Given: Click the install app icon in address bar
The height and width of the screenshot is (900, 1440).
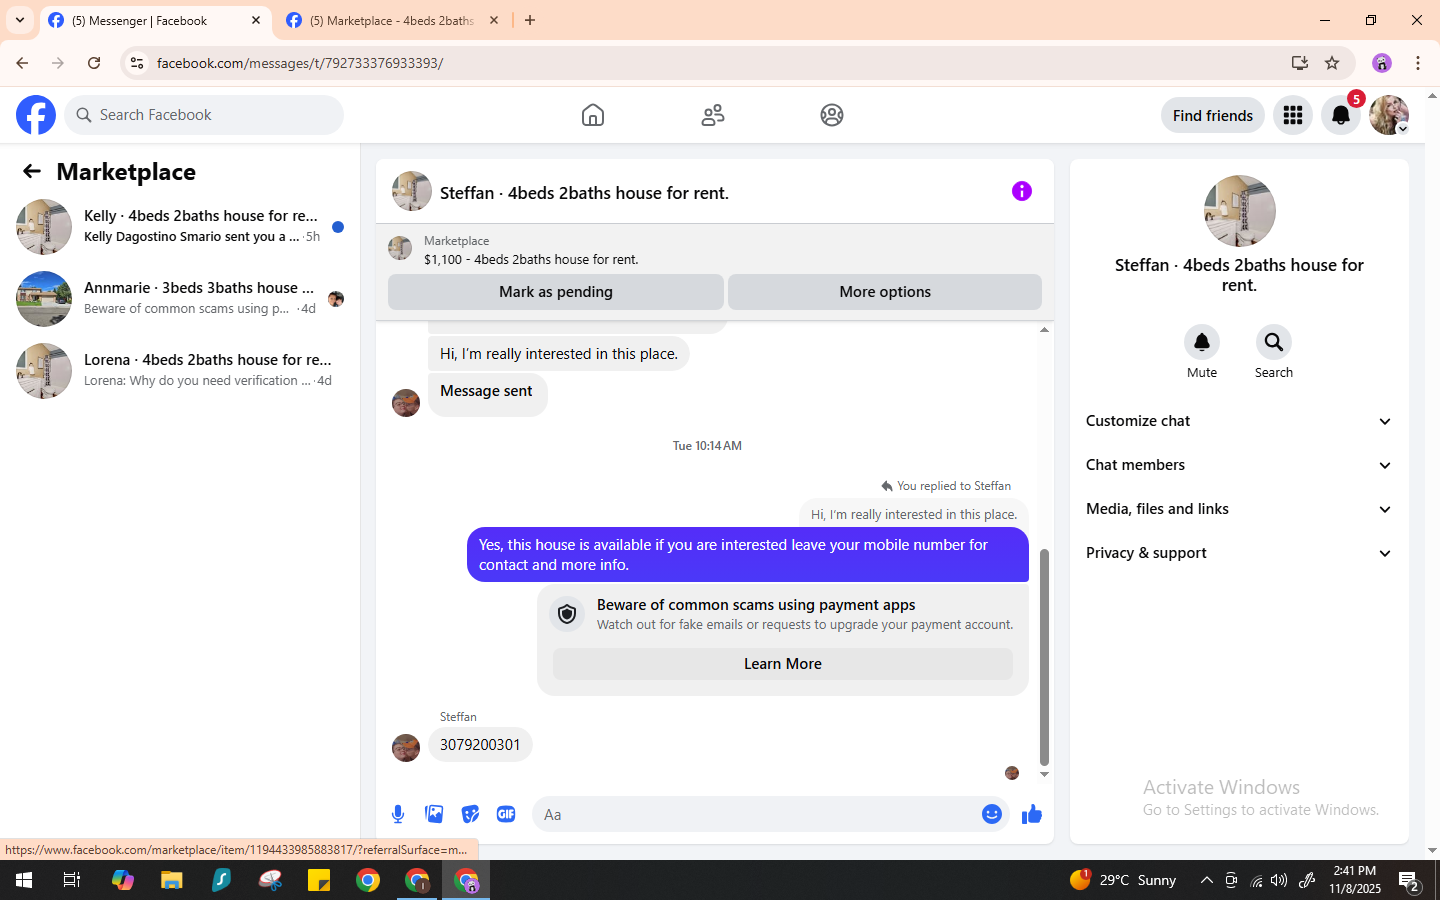Looking at the screenshot, I should click(1300, 63).
